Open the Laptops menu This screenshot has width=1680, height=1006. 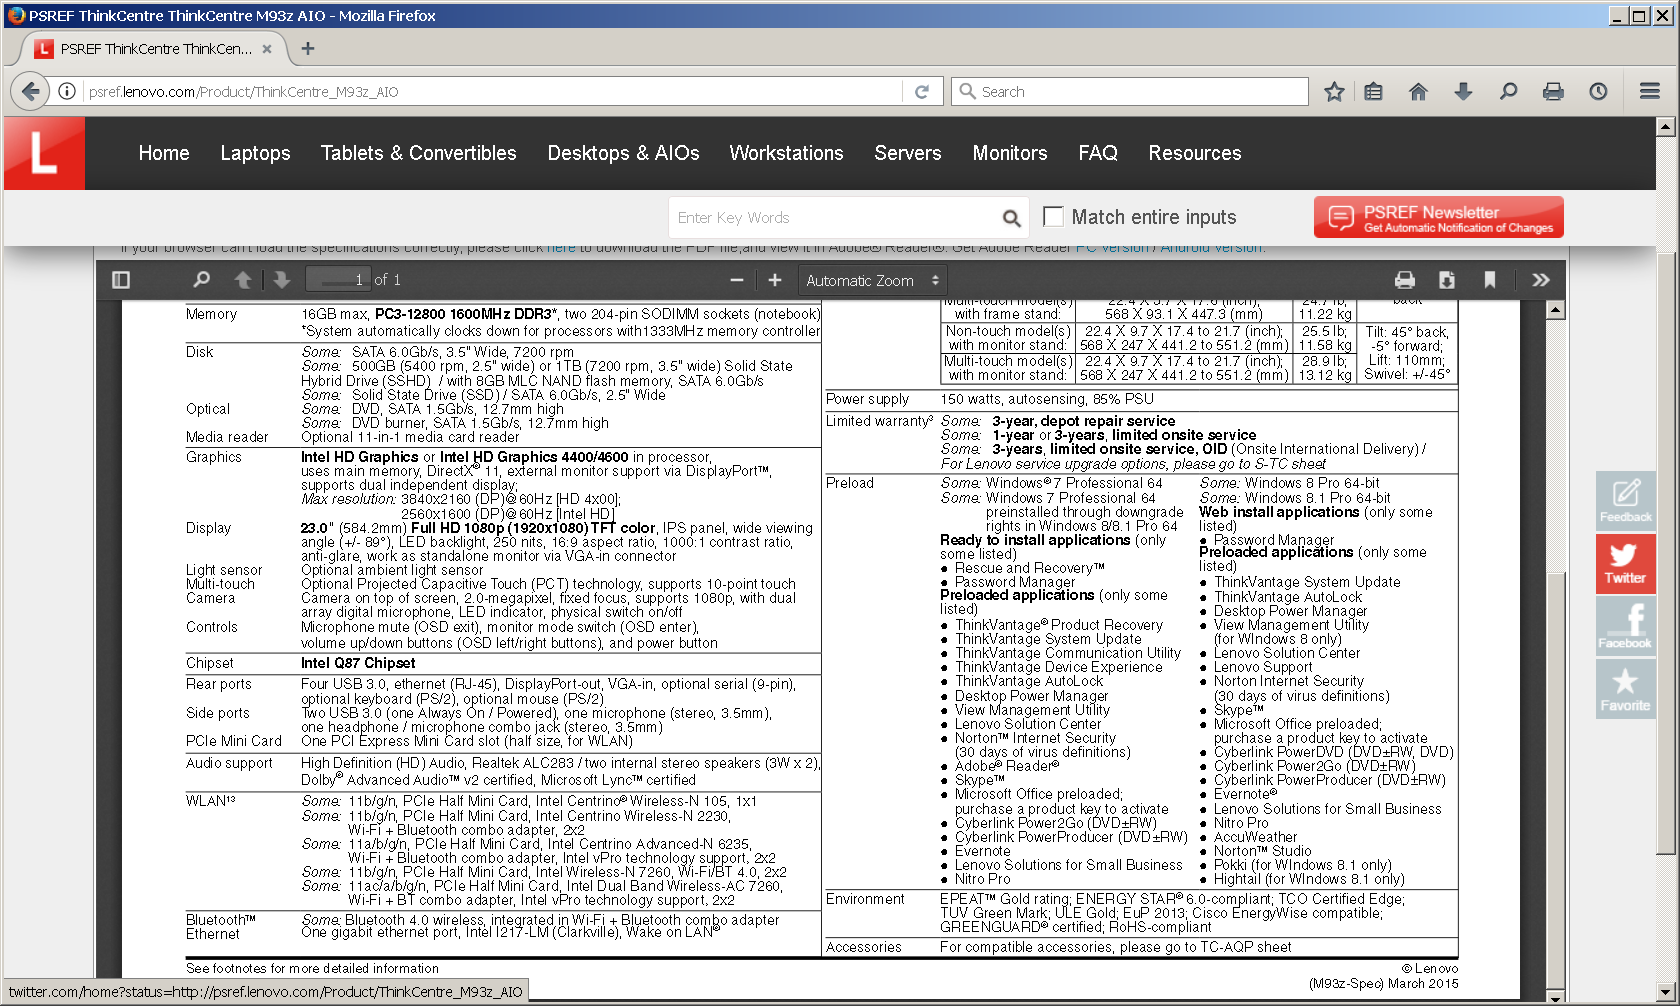255,153
